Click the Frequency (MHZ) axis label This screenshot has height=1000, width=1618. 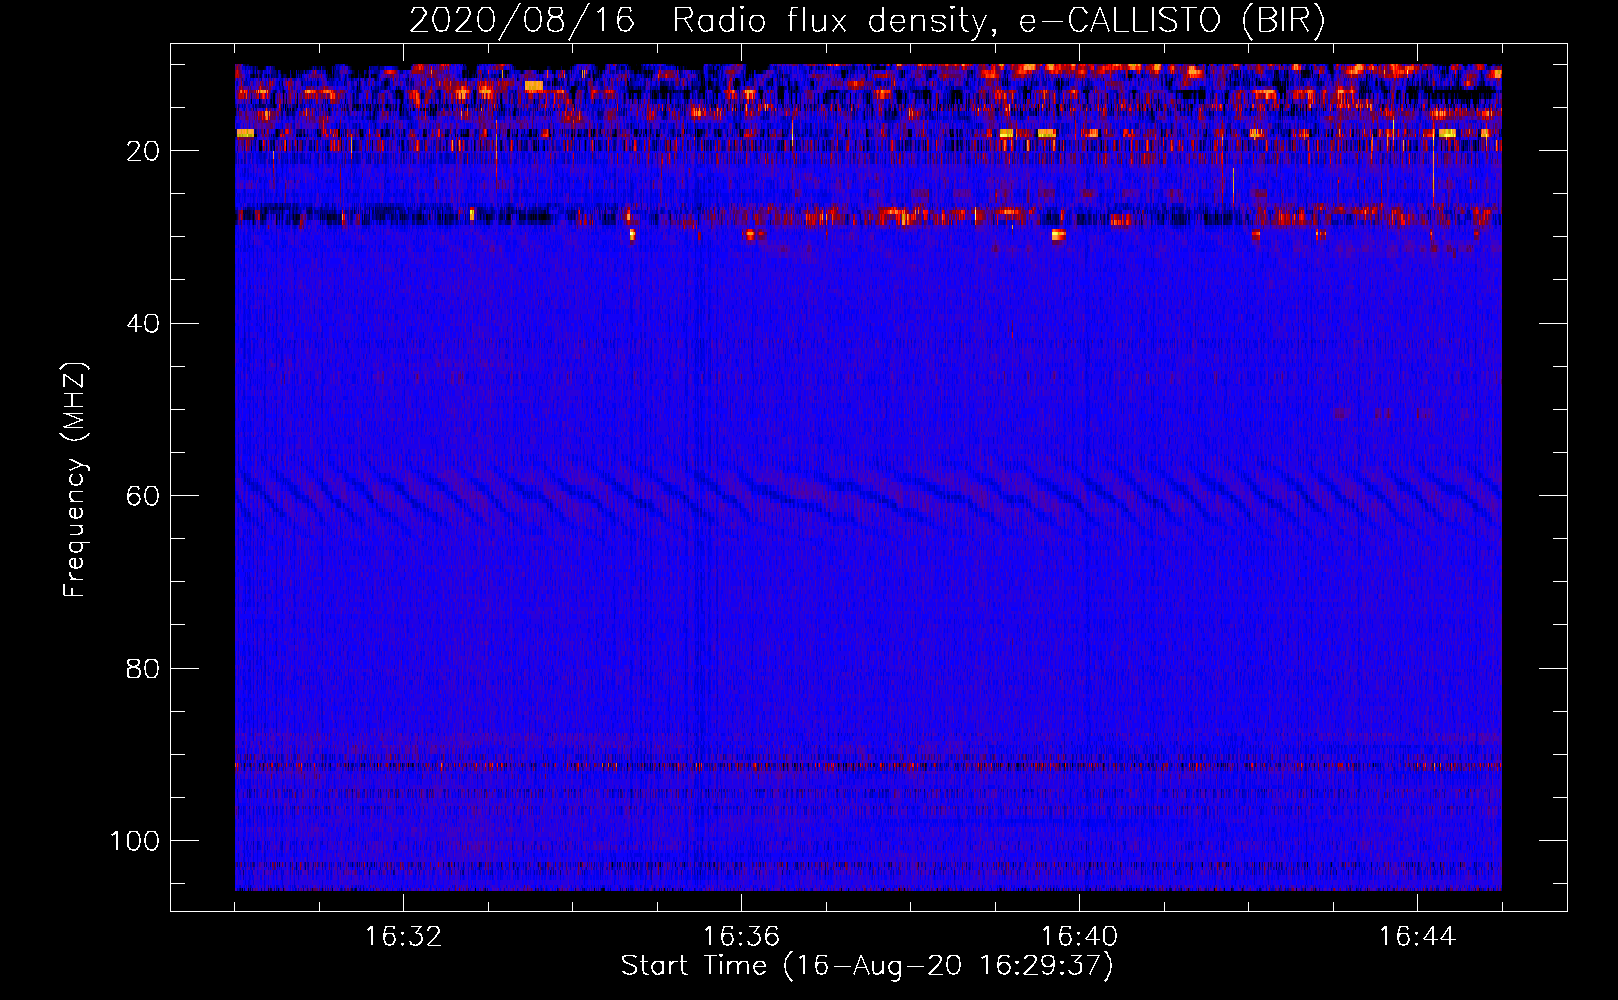pos(76,479)
